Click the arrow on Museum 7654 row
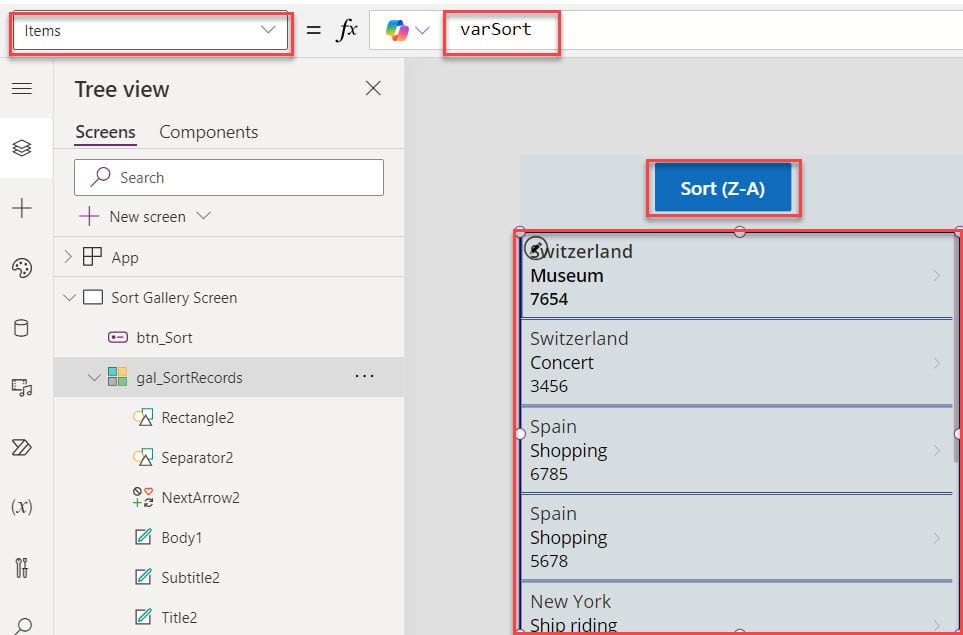This screenshot has width=963, height=635. tap(937, 276)
